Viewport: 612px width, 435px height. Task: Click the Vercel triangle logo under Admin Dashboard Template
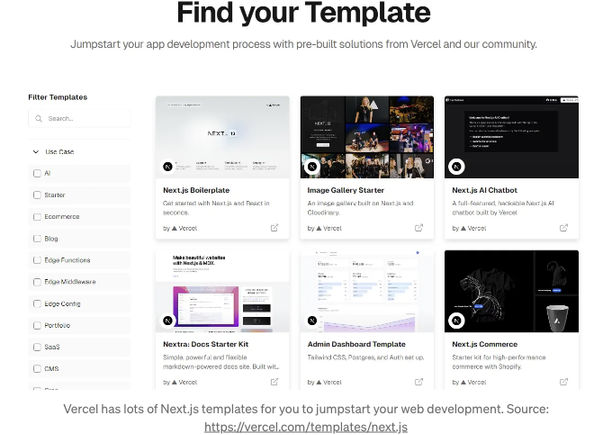319,382
